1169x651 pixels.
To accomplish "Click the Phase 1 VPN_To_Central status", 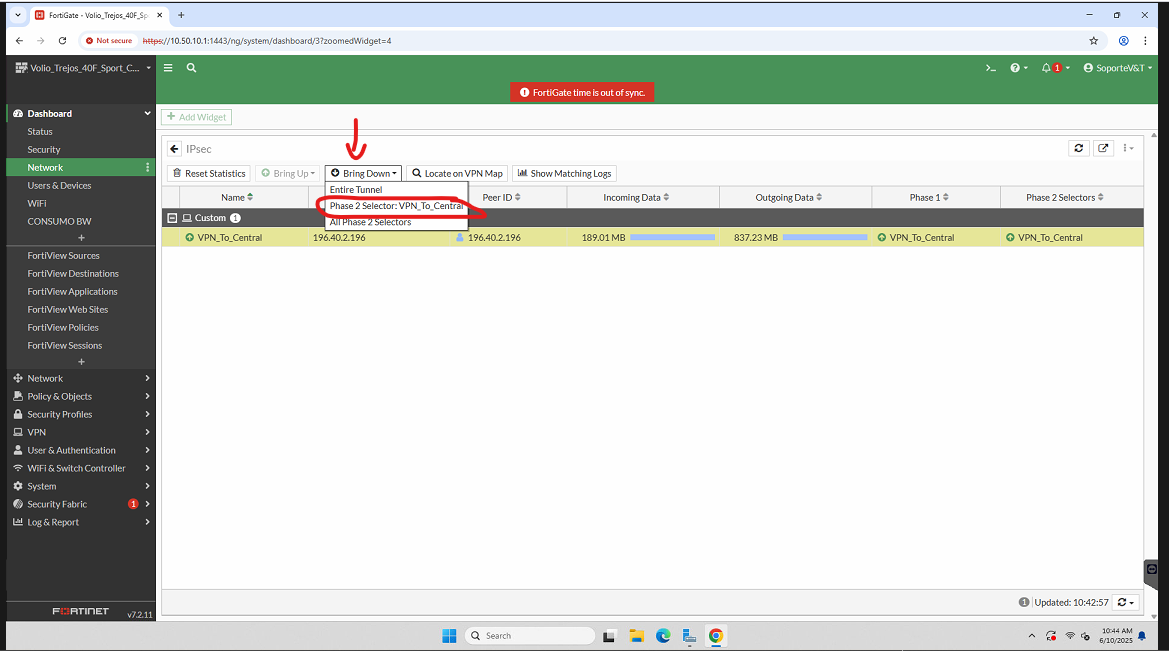I will click(916, 238).
